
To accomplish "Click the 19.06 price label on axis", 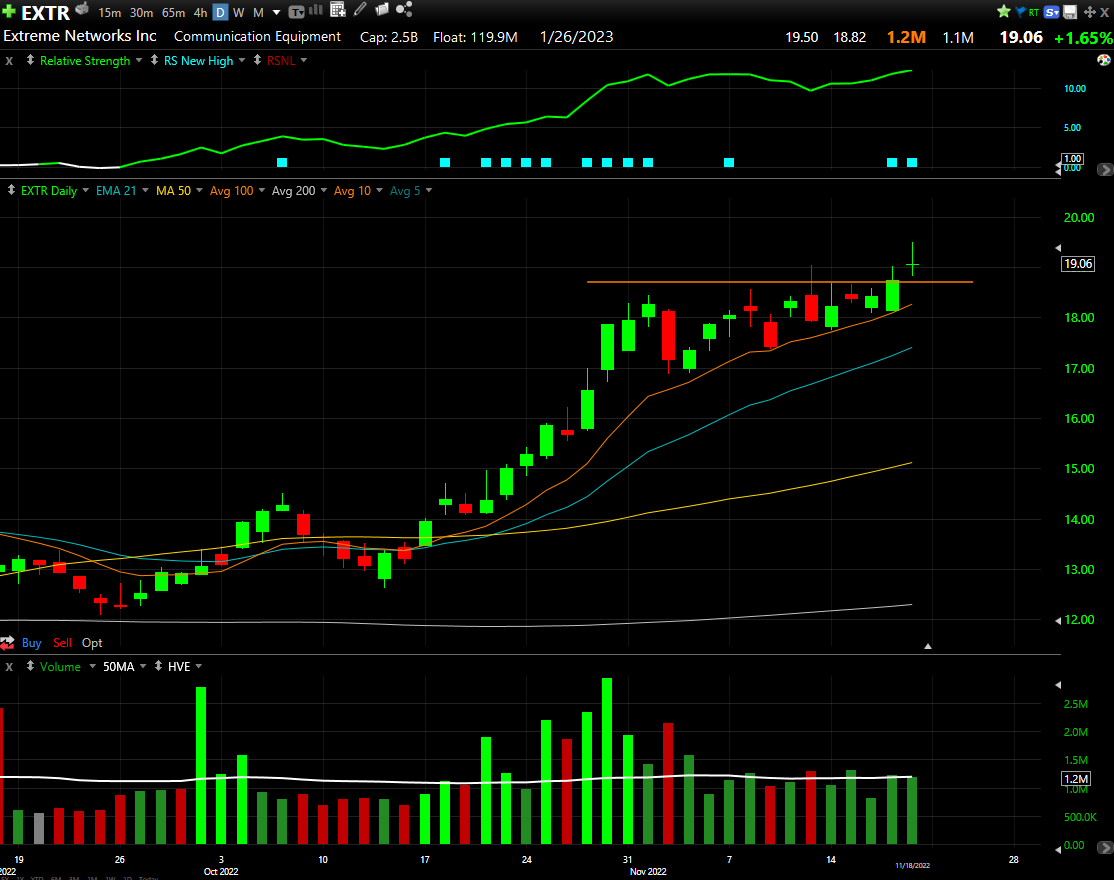I will click(1078, 264).
